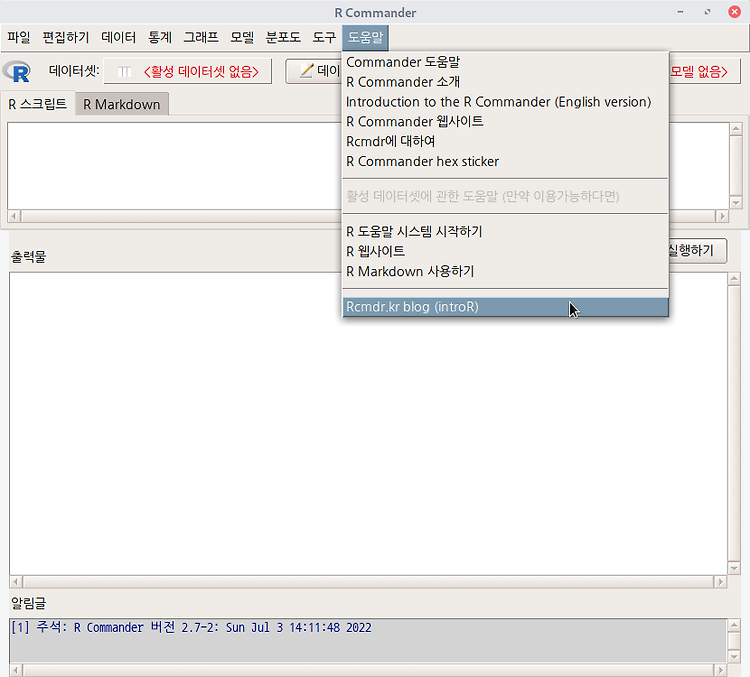The image size is (750, 677).
Task: Click the output pane down scroll arrow
Action: click(x=734, y=568)
